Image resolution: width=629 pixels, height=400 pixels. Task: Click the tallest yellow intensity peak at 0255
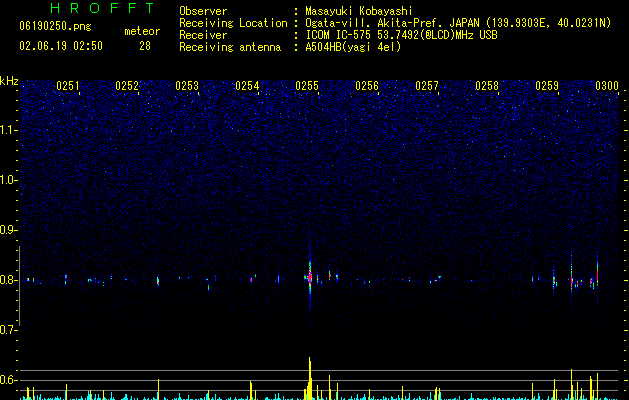click(310, 378)
